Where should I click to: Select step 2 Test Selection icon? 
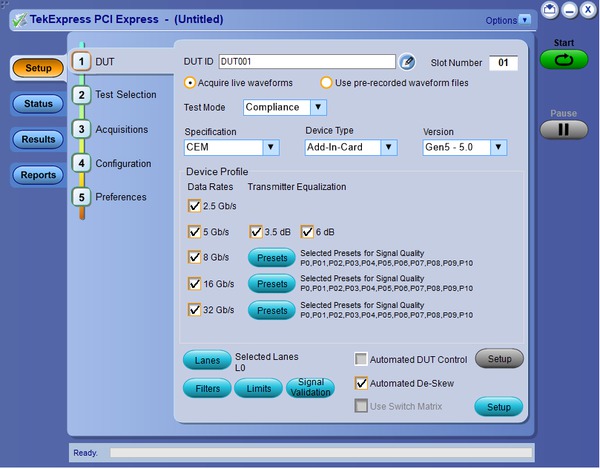pos(82,95)
